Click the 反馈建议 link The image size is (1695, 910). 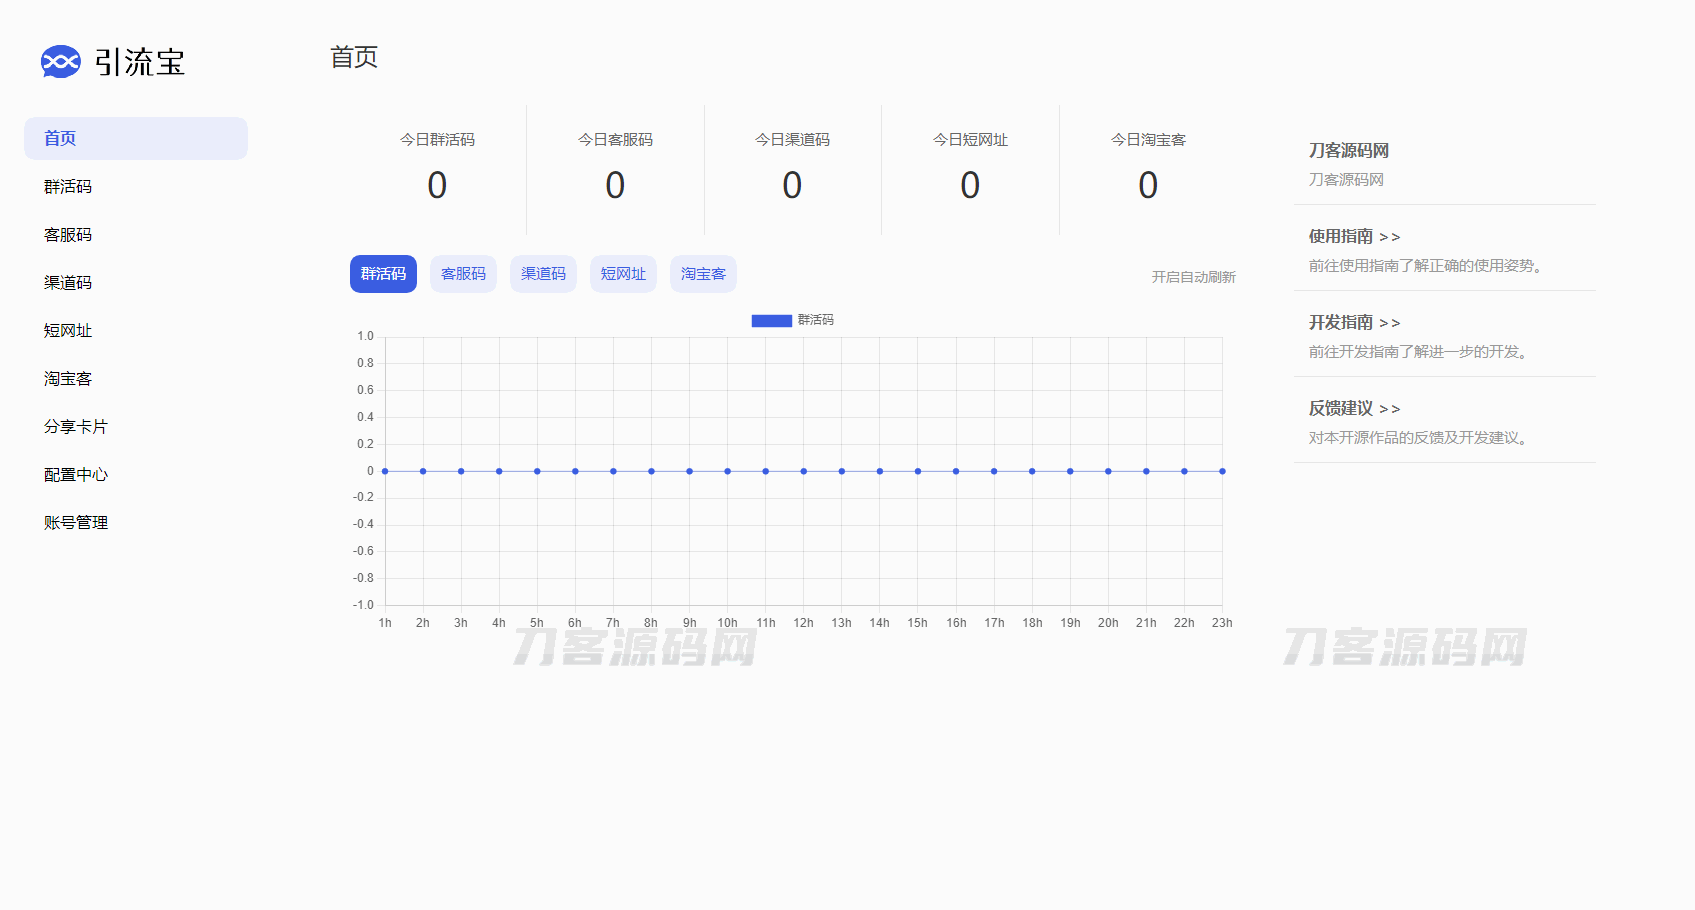pos(1354,409)
